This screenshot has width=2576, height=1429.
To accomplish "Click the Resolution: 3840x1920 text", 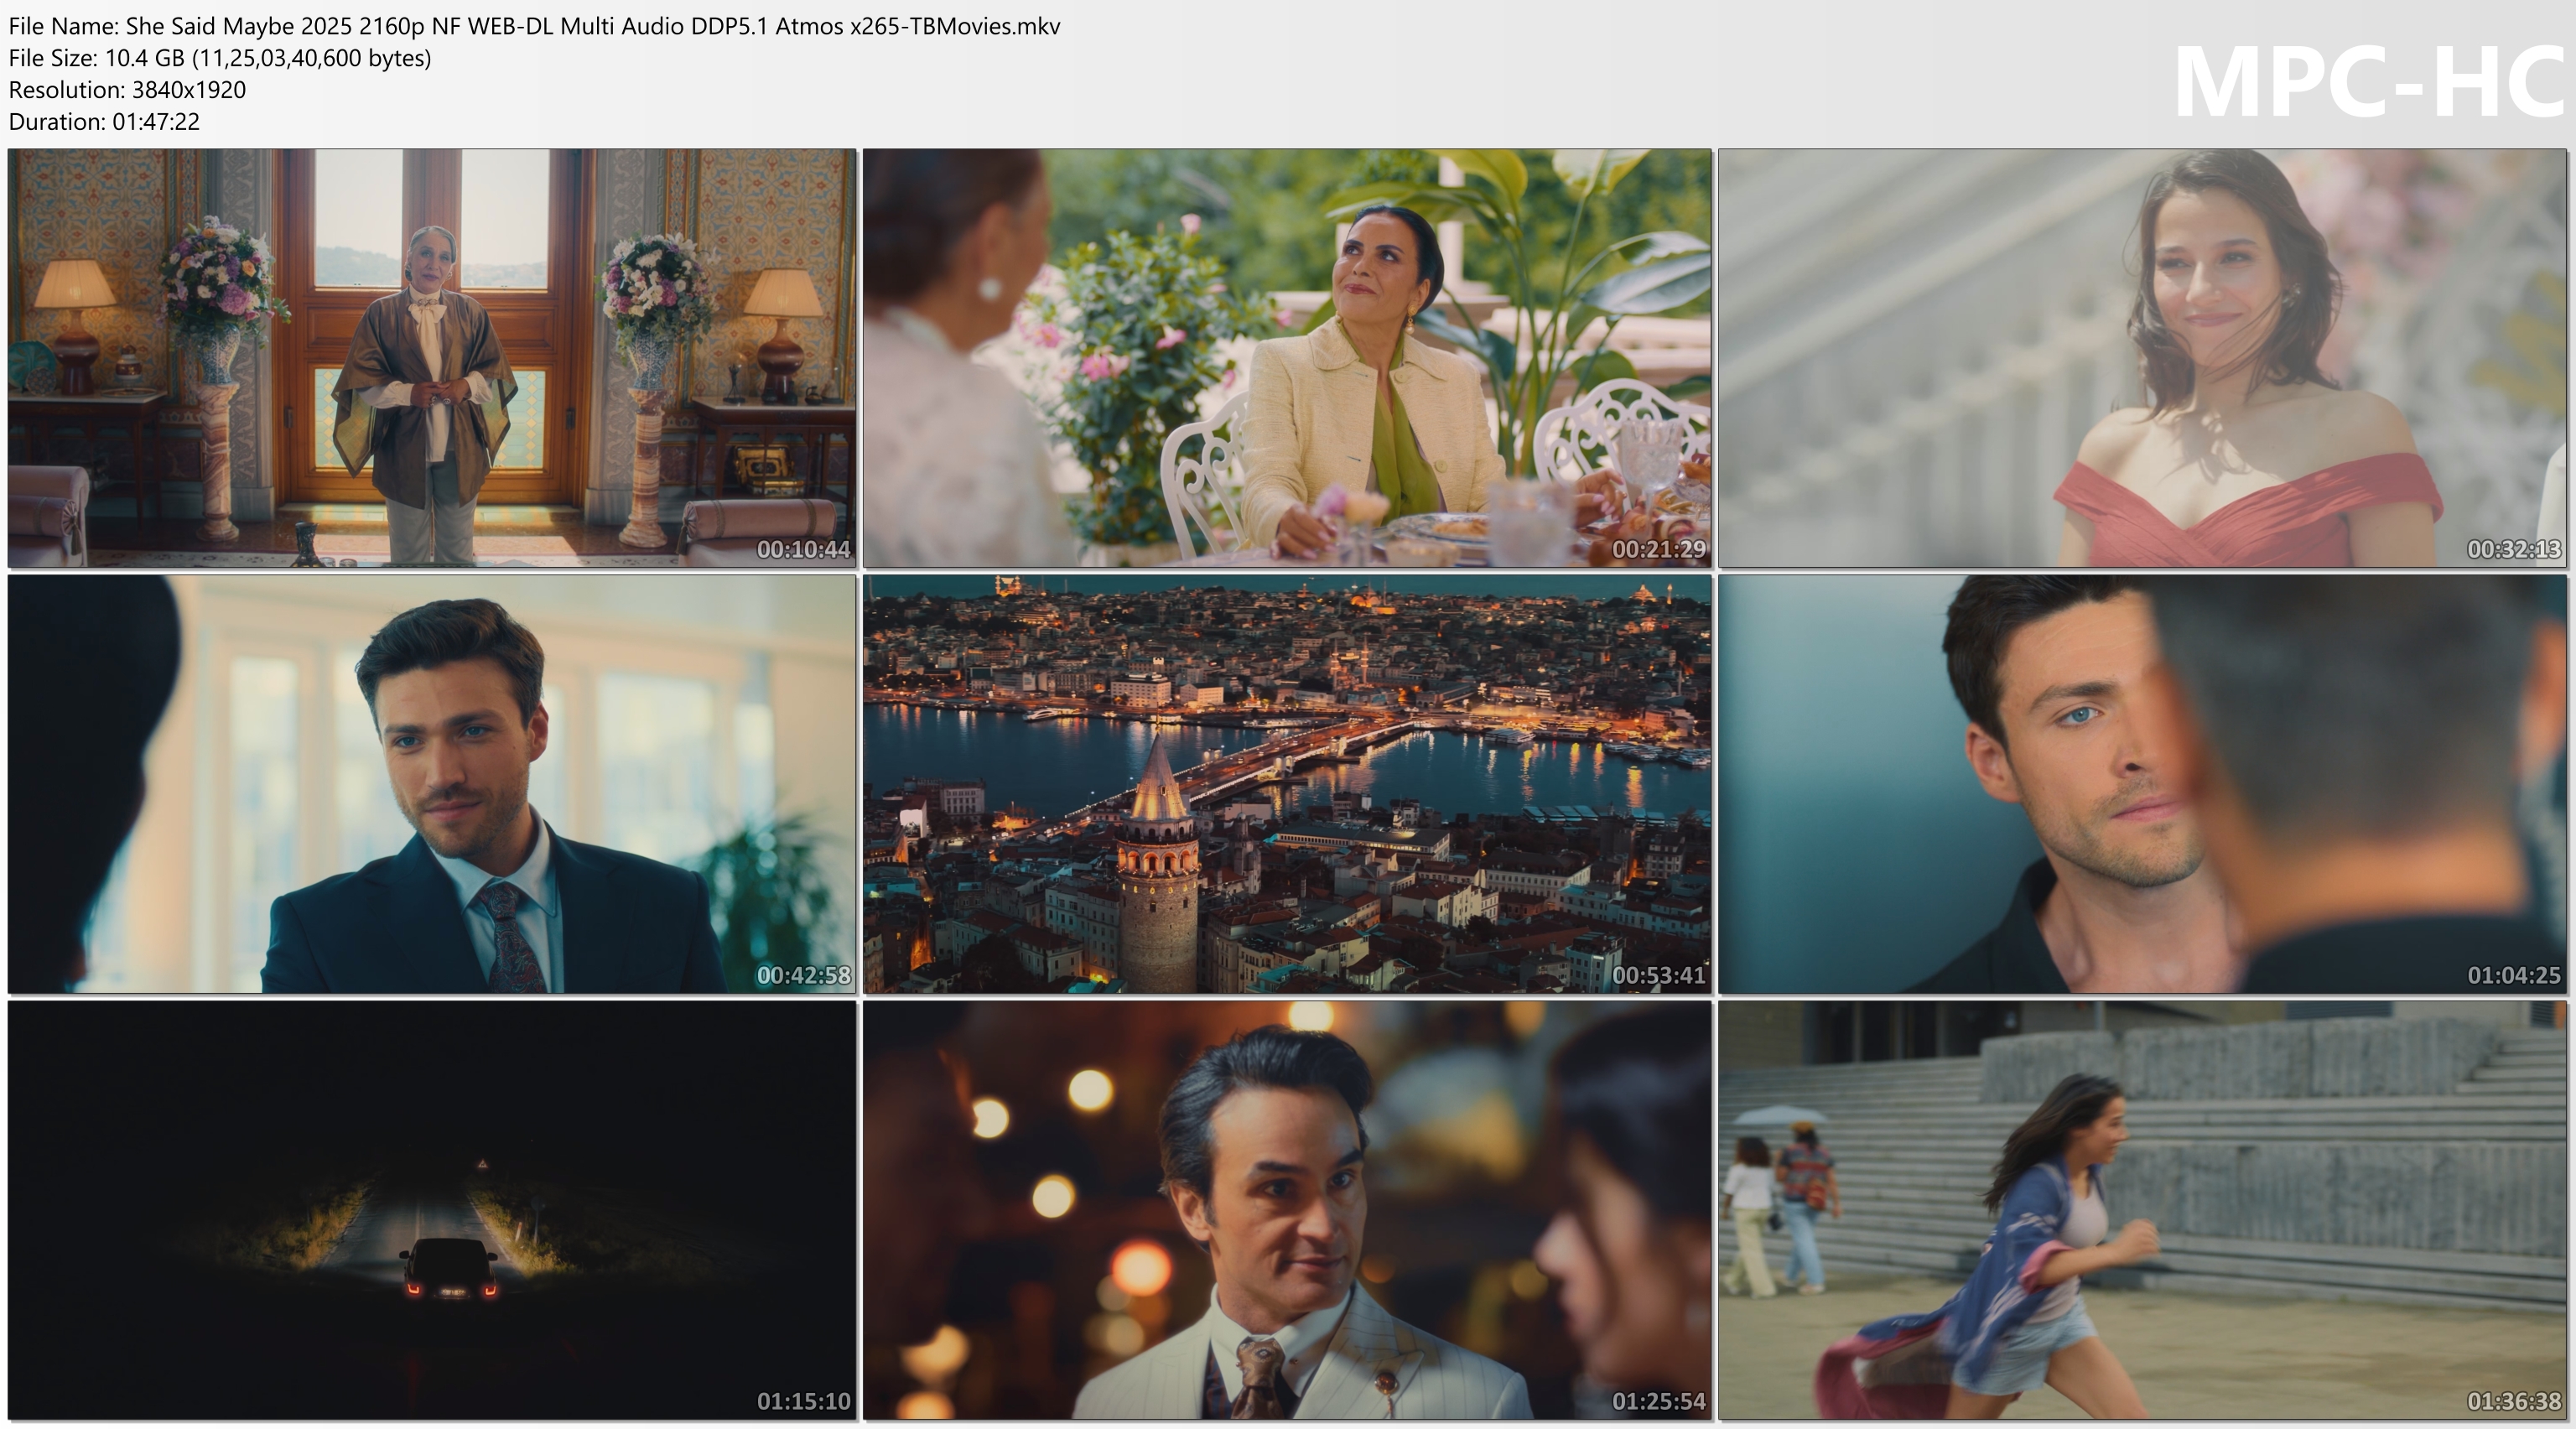I will [x=127, y=90].
